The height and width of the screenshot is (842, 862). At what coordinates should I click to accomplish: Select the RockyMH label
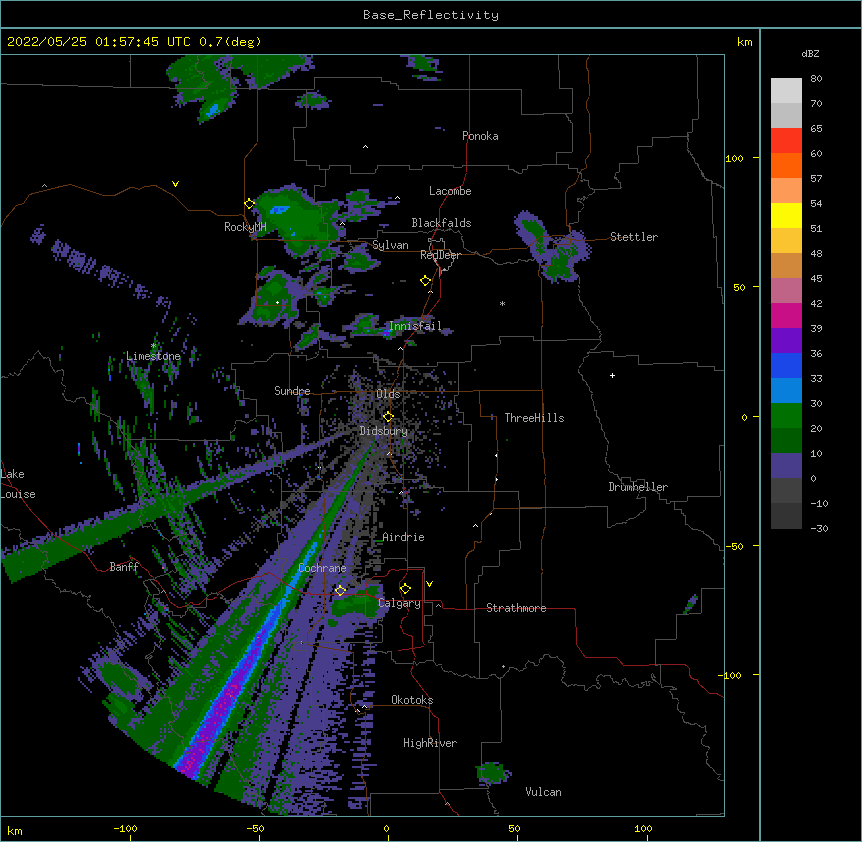245,227
